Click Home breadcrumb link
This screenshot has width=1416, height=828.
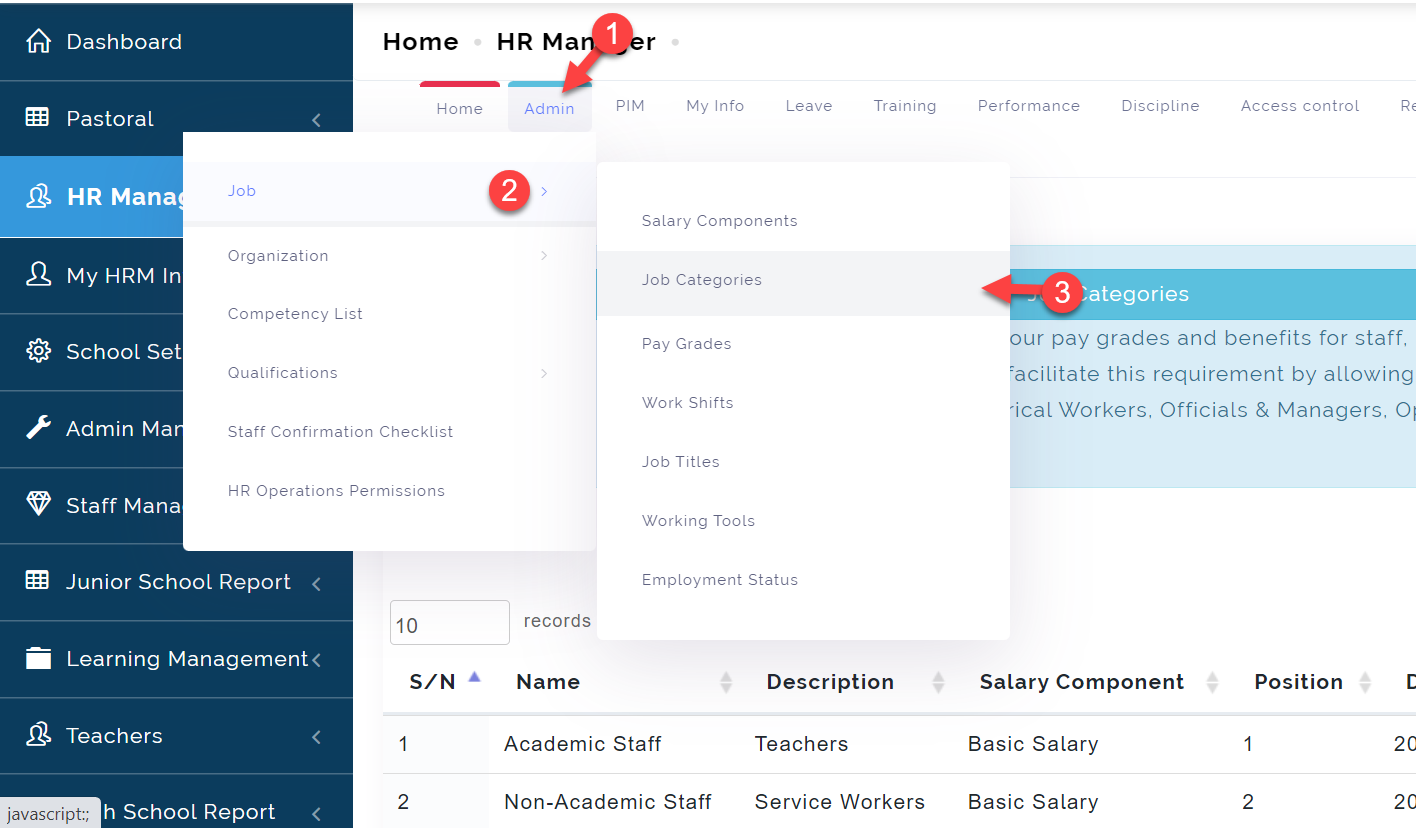coord(420,42)
